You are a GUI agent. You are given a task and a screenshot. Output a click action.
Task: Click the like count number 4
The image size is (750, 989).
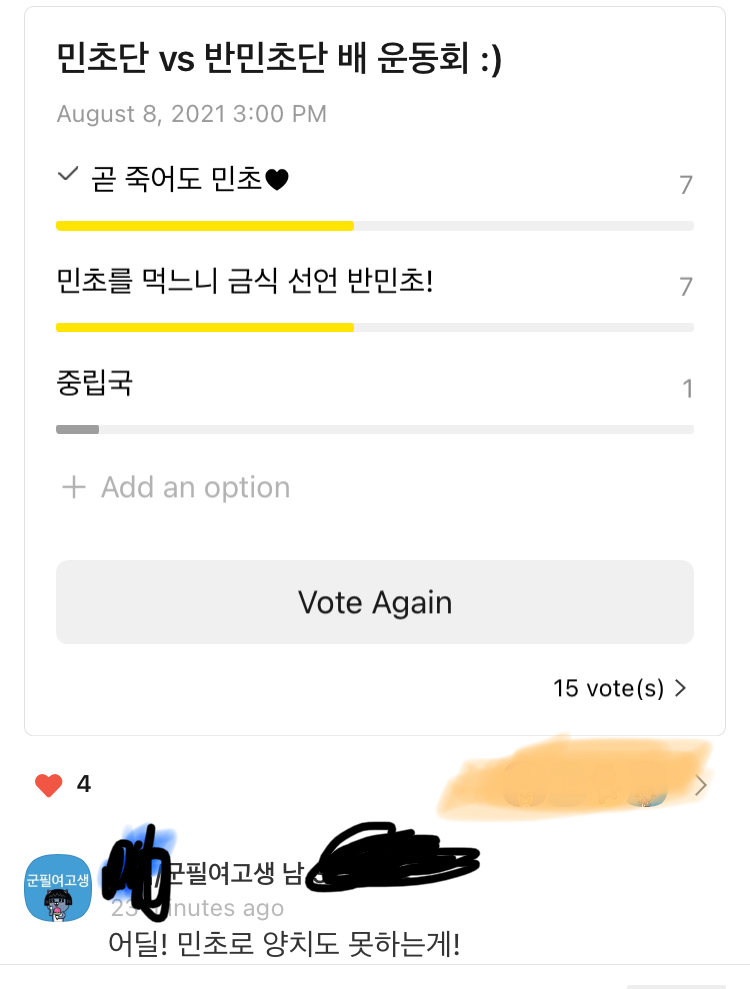pos(84,785)
